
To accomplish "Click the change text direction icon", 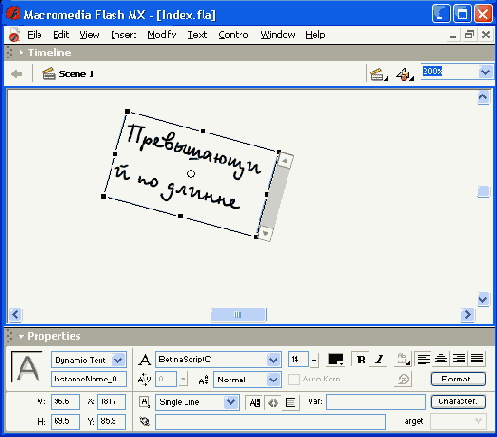I will click(x=403, y=359).
